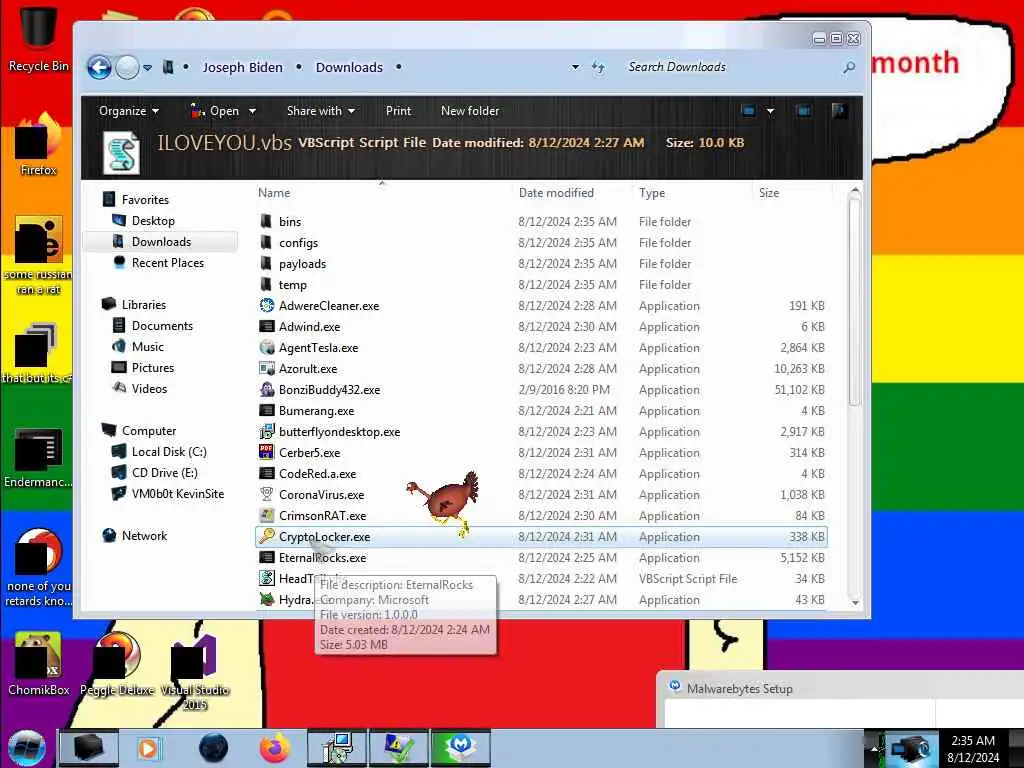Viewport: 1024px width, 768px height.
Task: Open the recent locations dropdown arrow
Action: coord(148,67)
